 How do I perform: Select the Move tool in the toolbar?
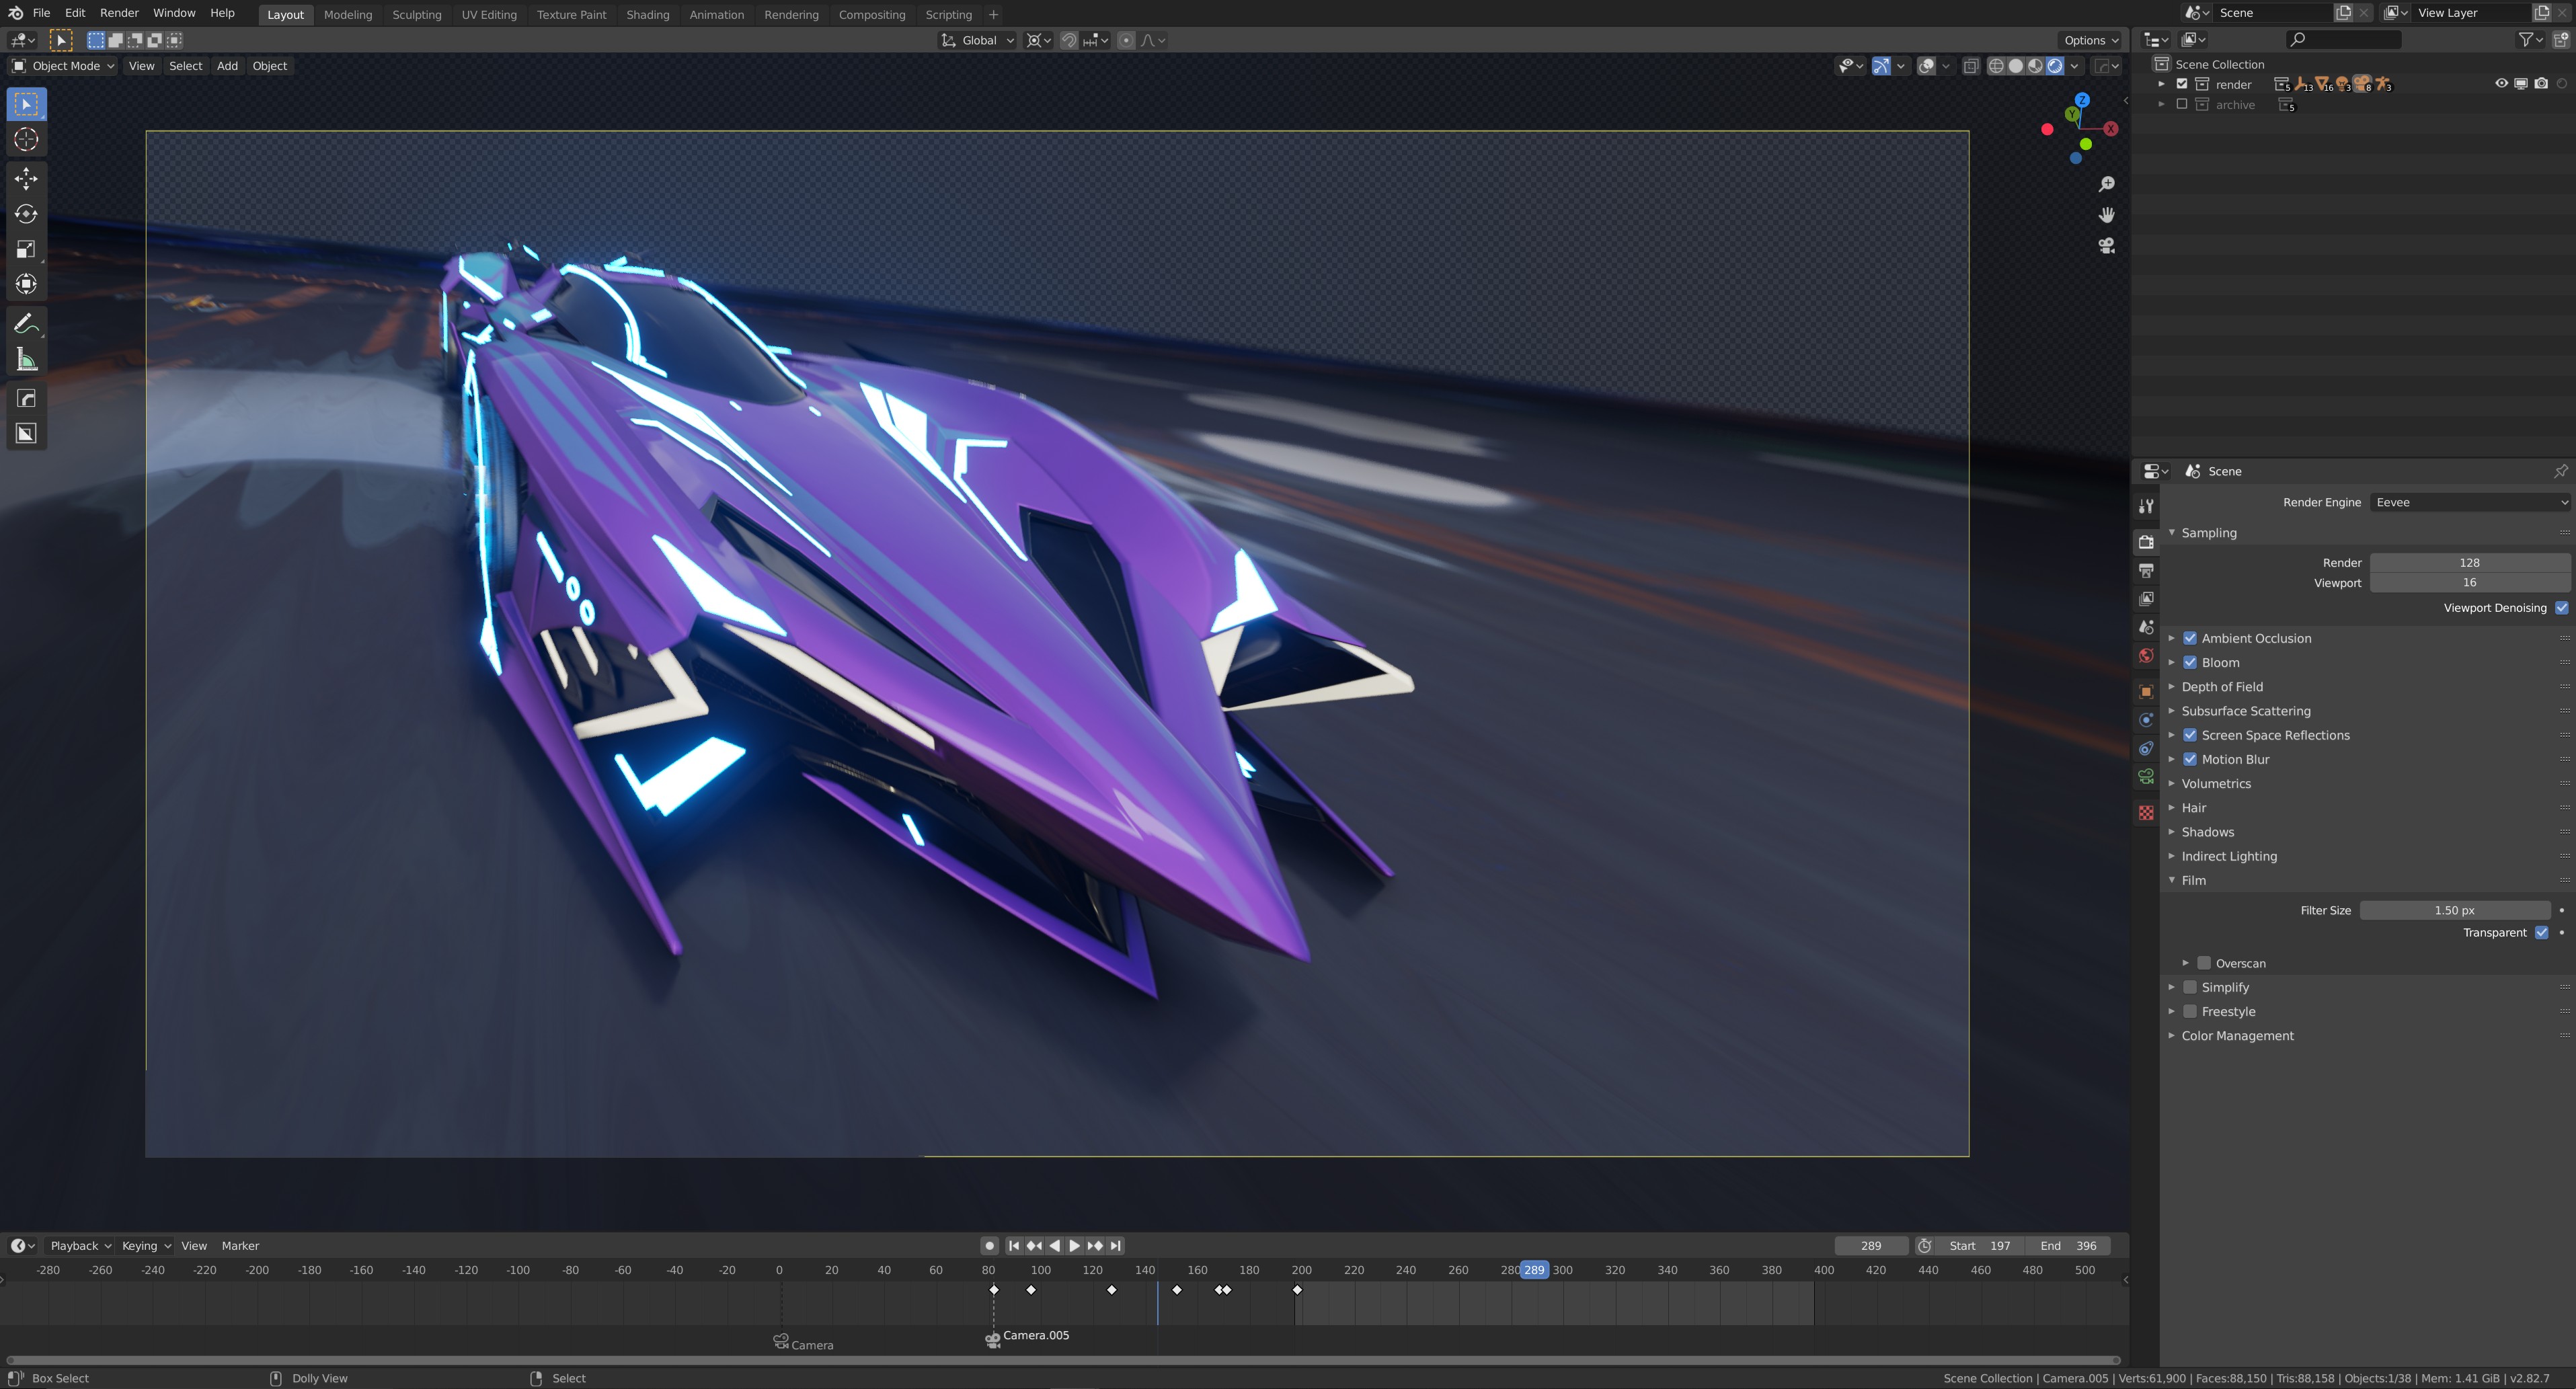[25, 179]
